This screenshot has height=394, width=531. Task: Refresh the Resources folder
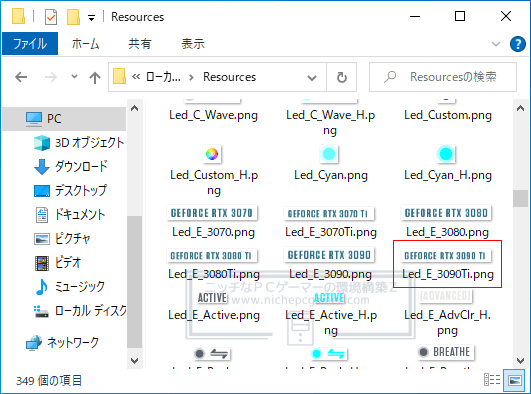click(342, 78)
